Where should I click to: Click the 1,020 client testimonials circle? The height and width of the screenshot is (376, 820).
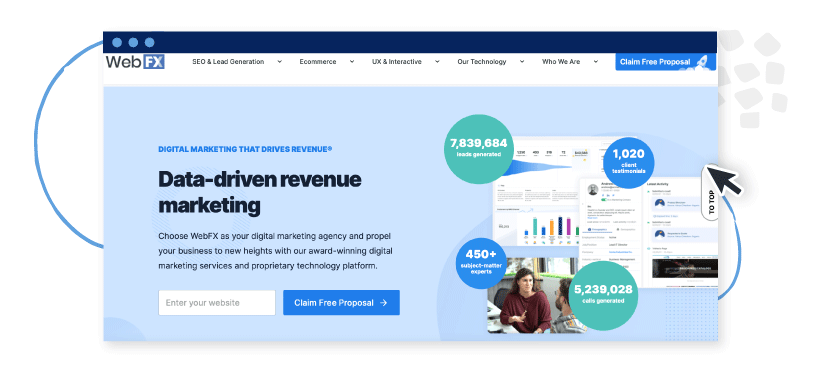[x=628, y=162]
